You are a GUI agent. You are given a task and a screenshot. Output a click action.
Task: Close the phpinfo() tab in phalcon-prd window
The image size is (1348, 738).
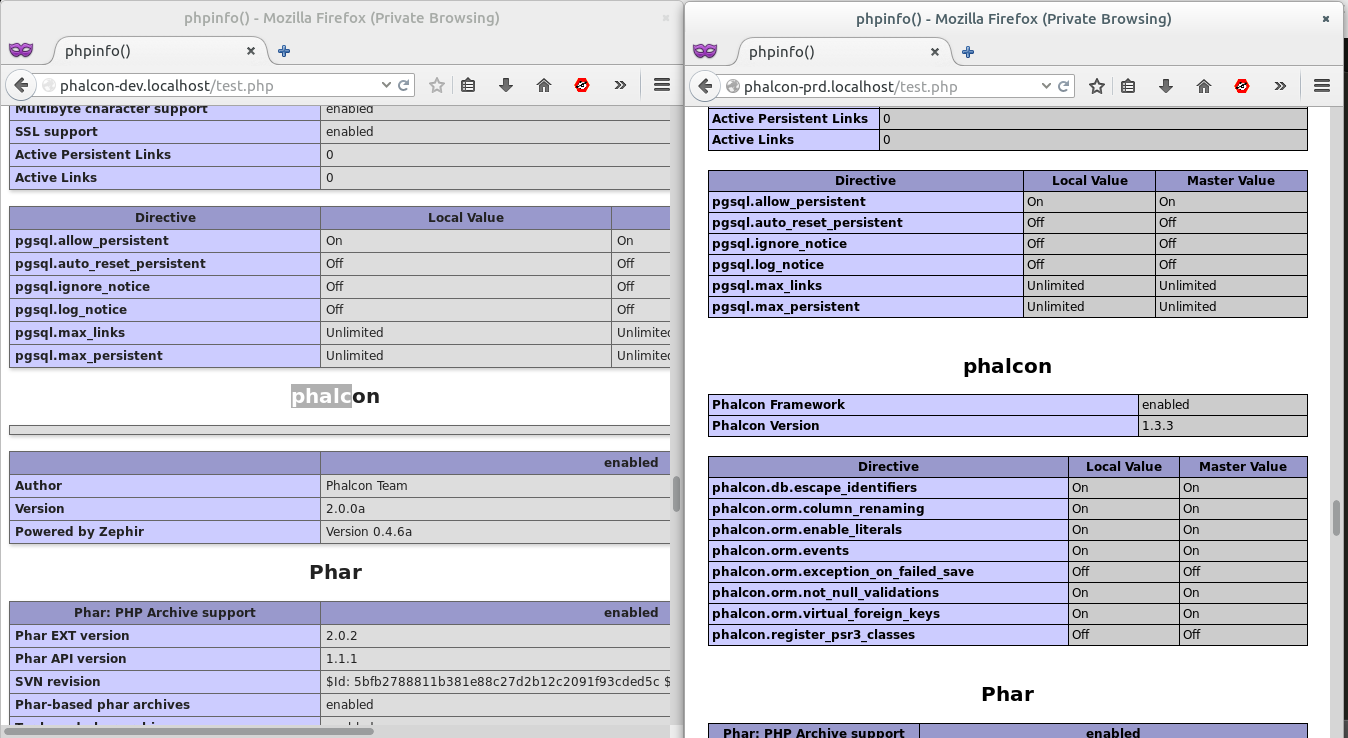936,51
